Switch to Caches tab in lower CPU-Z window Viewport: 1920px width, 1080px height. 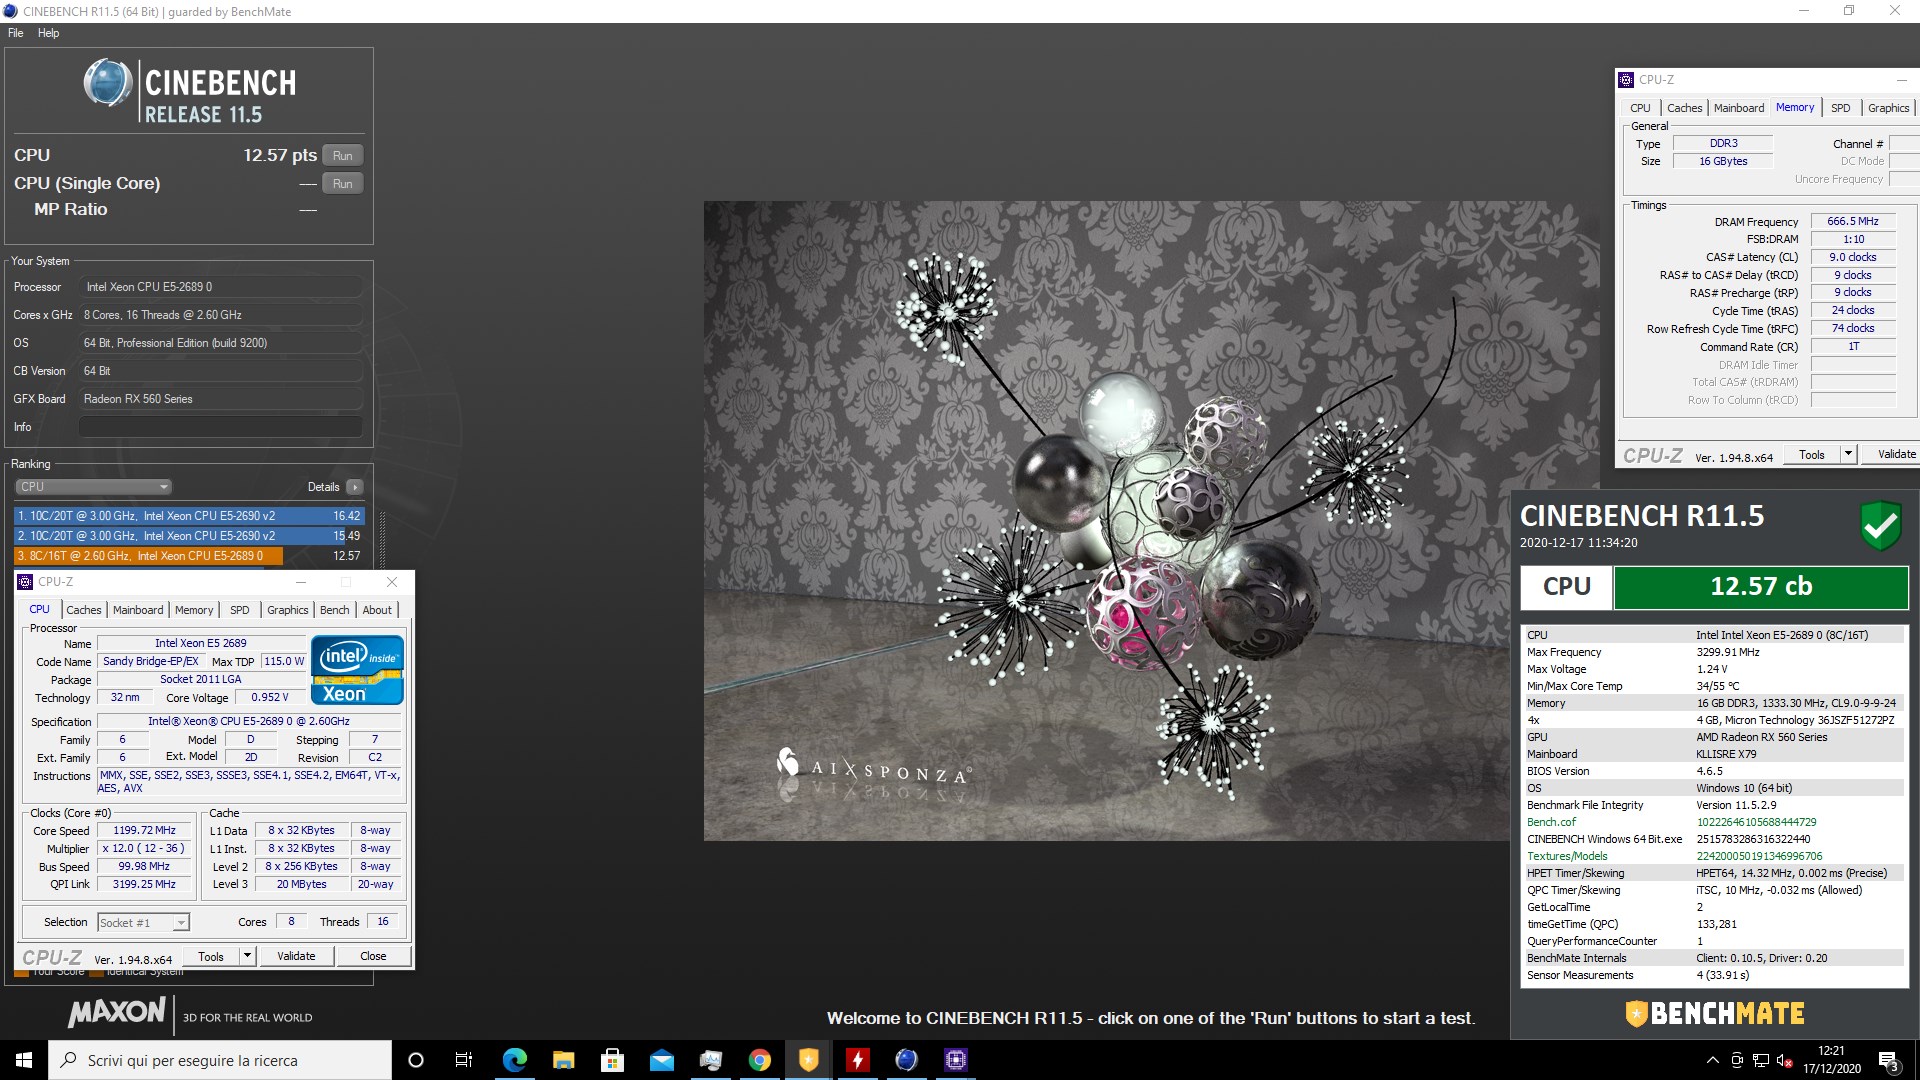tap(84, 610)
